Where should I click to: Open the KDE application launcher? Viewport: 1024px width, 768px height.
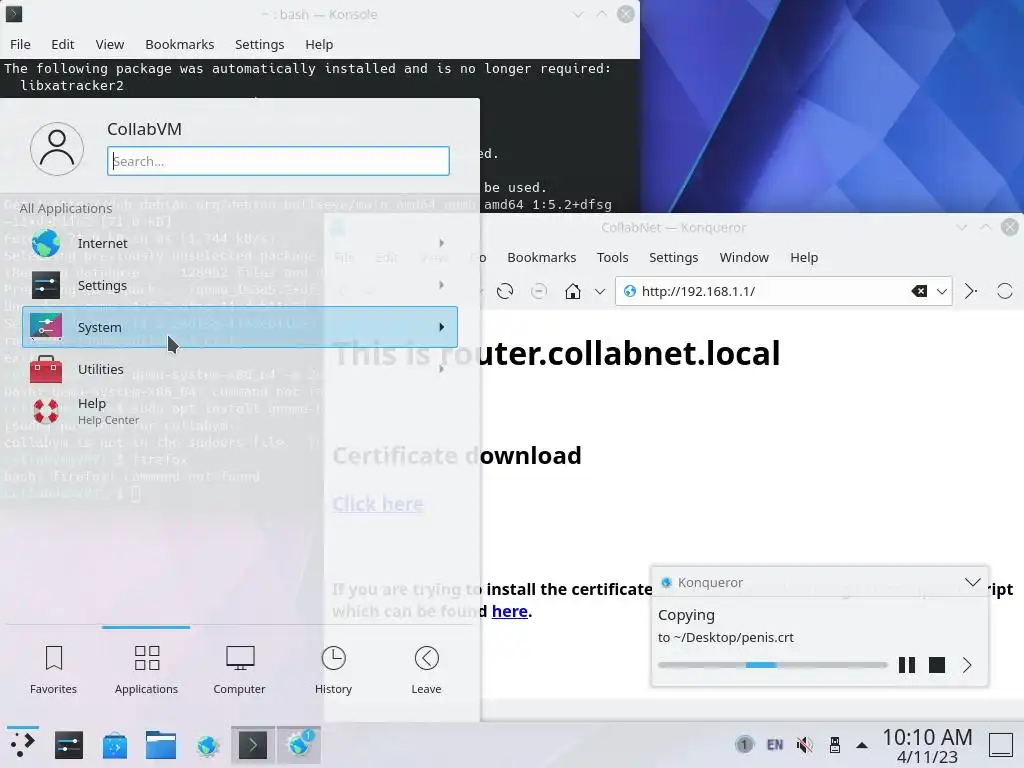(x=23, y=744)
